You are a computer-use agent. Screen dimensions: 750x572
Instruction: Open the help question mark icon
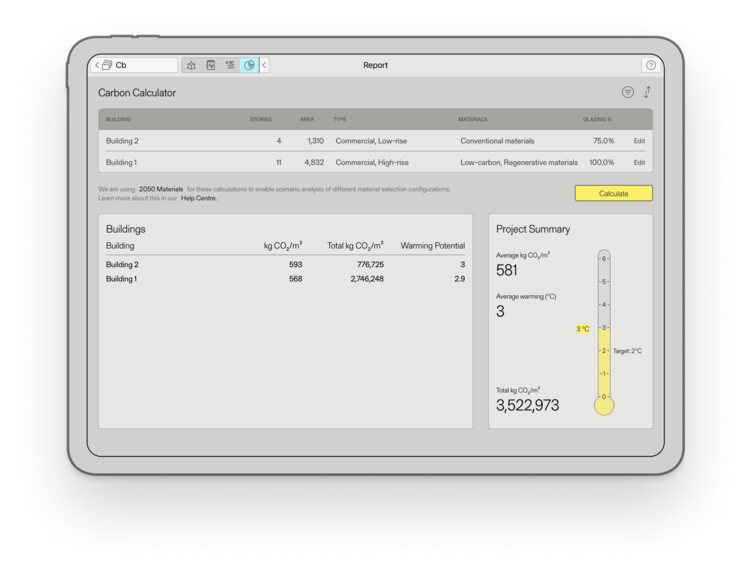pos(651,65)
